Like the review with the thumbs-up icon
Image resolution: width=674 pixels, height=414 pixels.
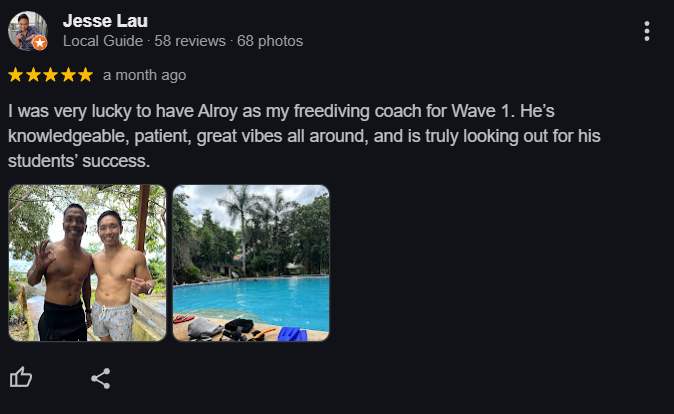[x=21, y=377]
